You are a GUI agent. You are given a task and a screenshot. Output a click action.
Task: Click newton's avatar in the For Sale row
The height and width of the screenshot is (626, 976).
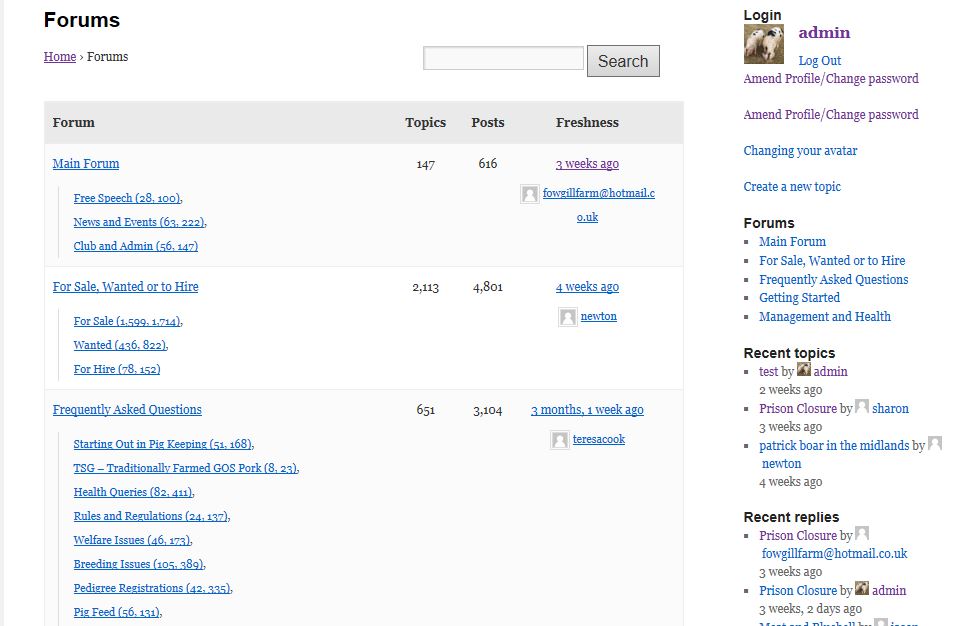point(567,317)
